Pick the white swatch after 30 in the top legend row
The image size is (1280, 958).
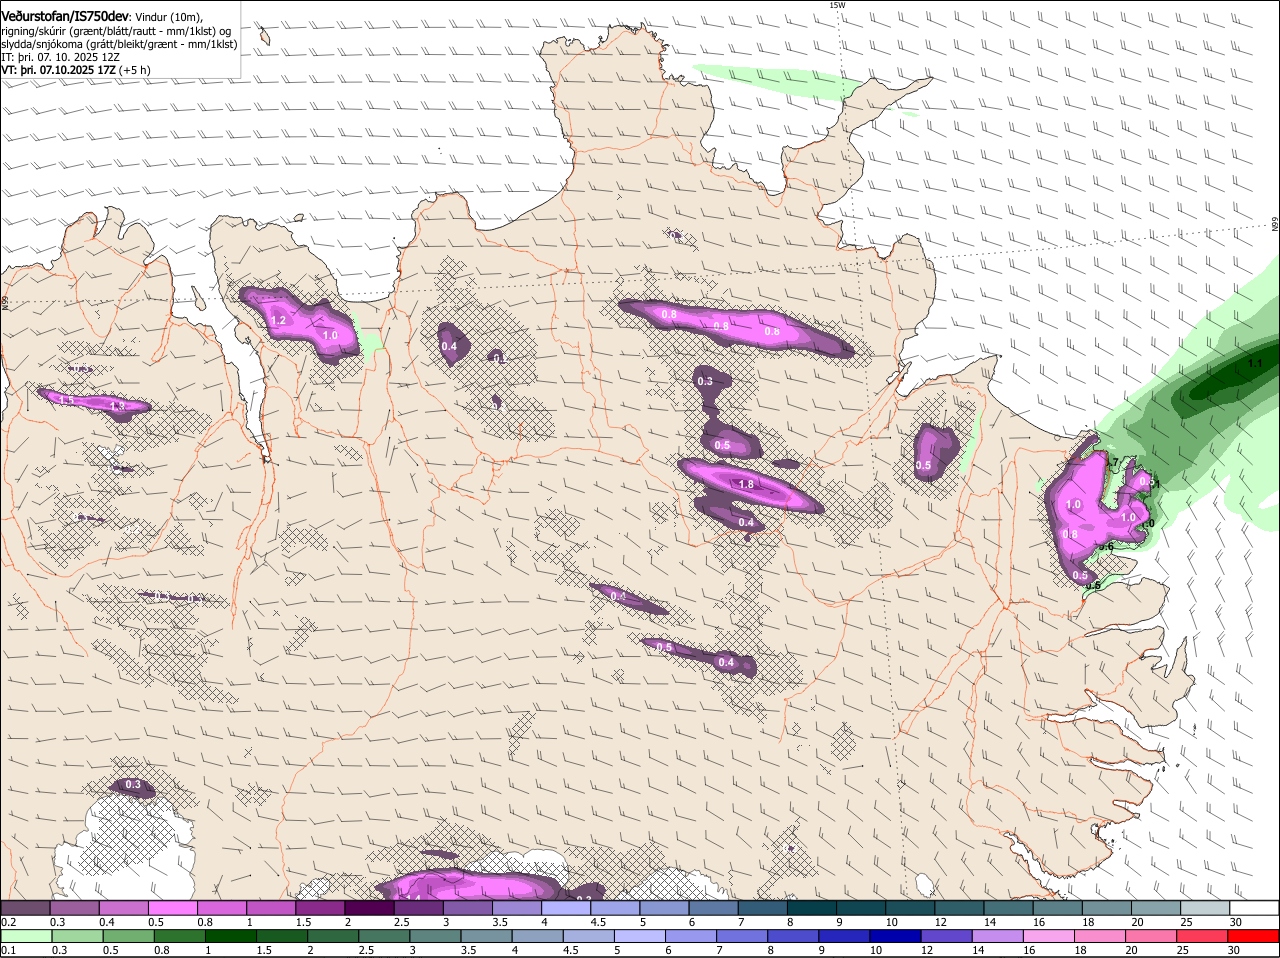coord(1256,907)
